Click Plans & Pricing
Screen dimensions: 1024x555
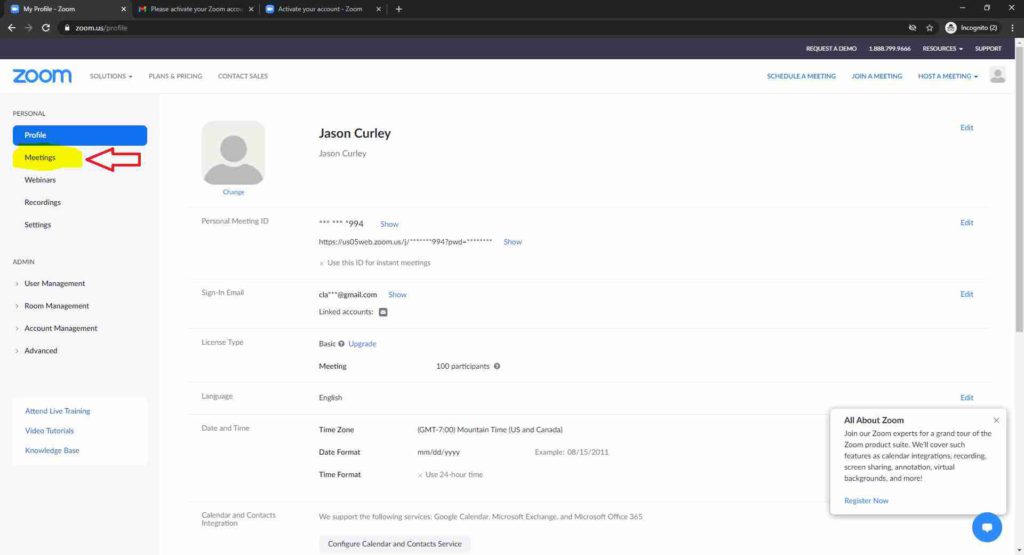point(175,76)
